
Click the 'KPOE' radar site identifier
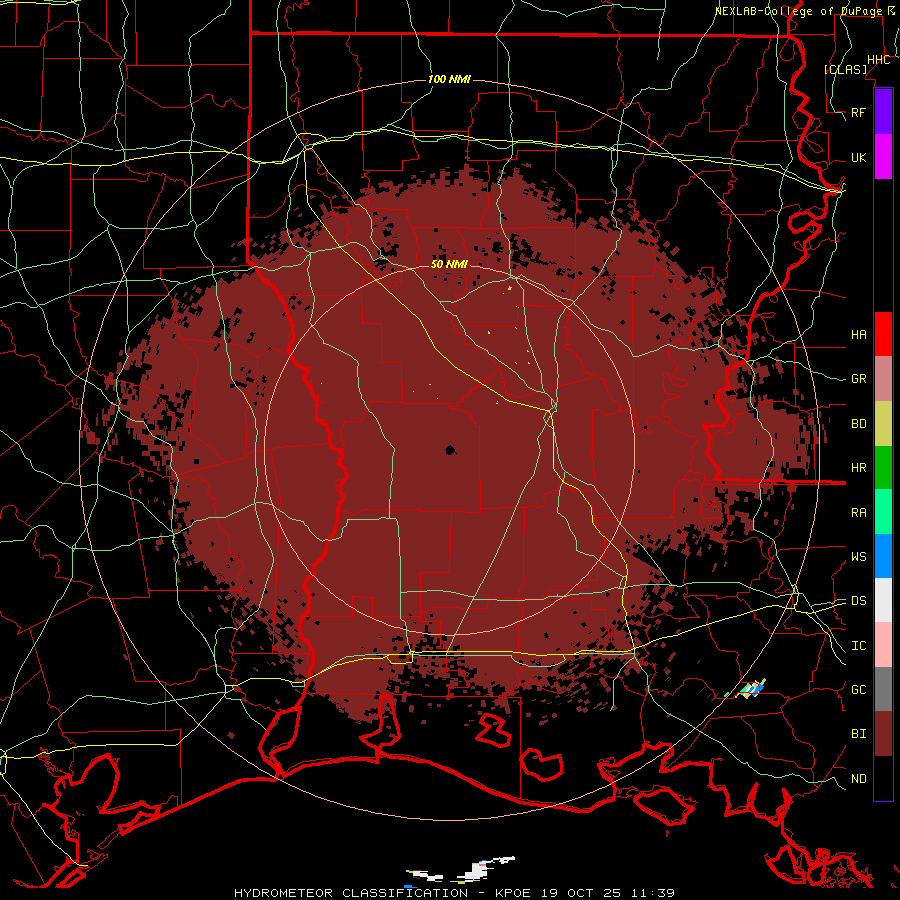click(513, 893)
